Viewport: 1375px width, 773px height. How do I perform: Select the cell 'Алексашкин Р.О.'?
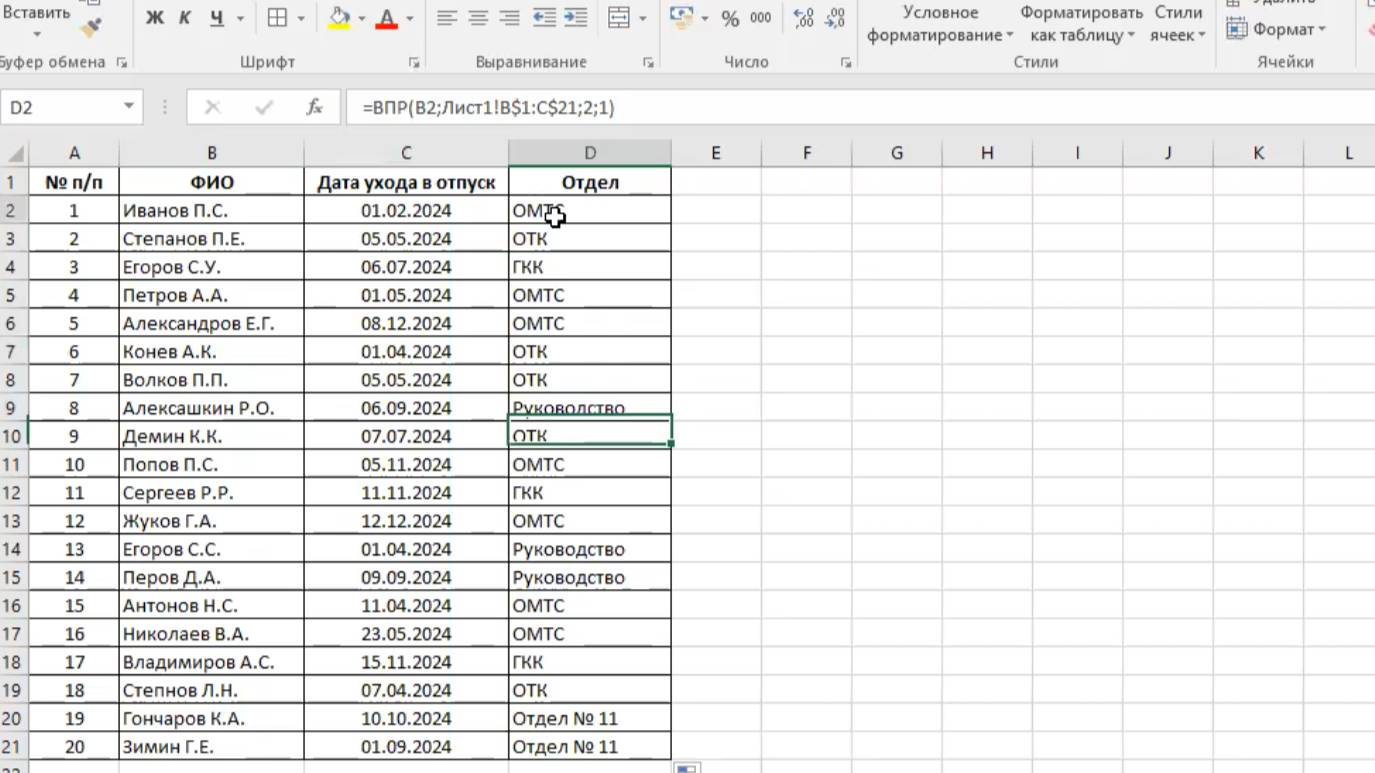tap(211, 408)
